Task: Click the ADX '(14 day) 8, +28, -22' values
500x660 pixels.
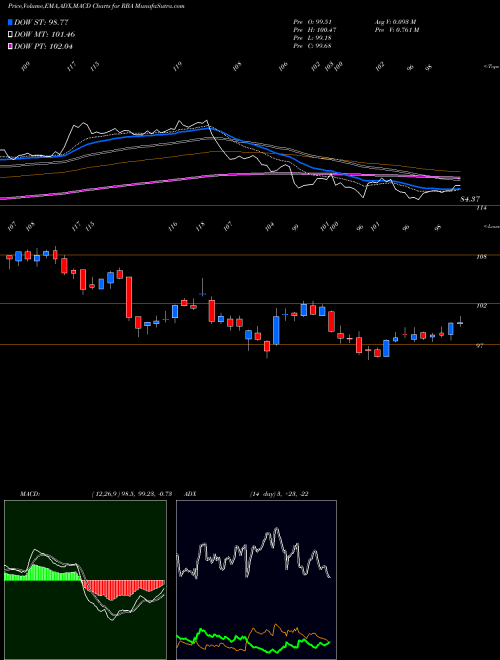Action: click(279, 494)
